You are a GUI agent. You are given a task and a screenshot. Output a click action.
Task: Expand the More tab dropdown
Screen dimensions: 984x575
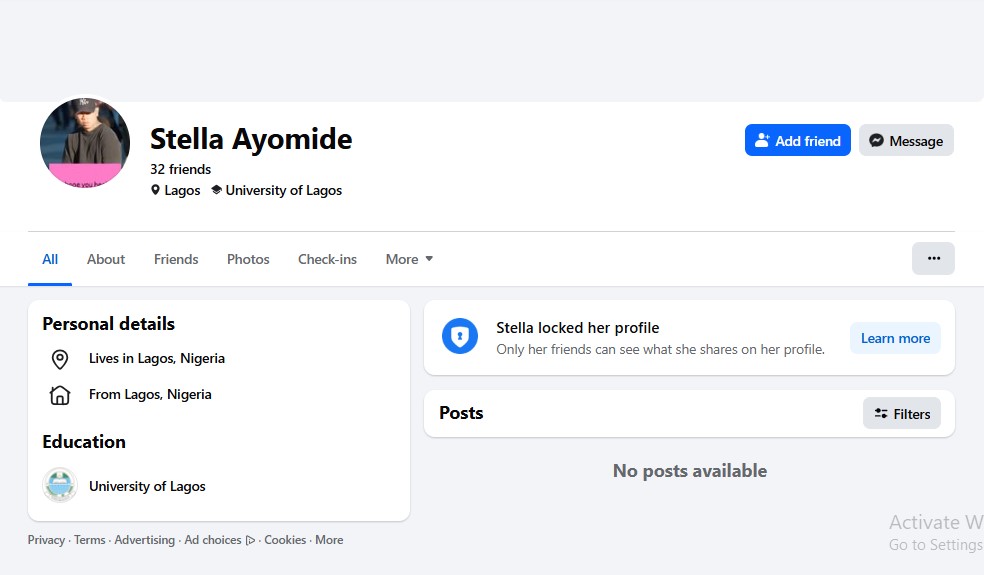[409, 259]
